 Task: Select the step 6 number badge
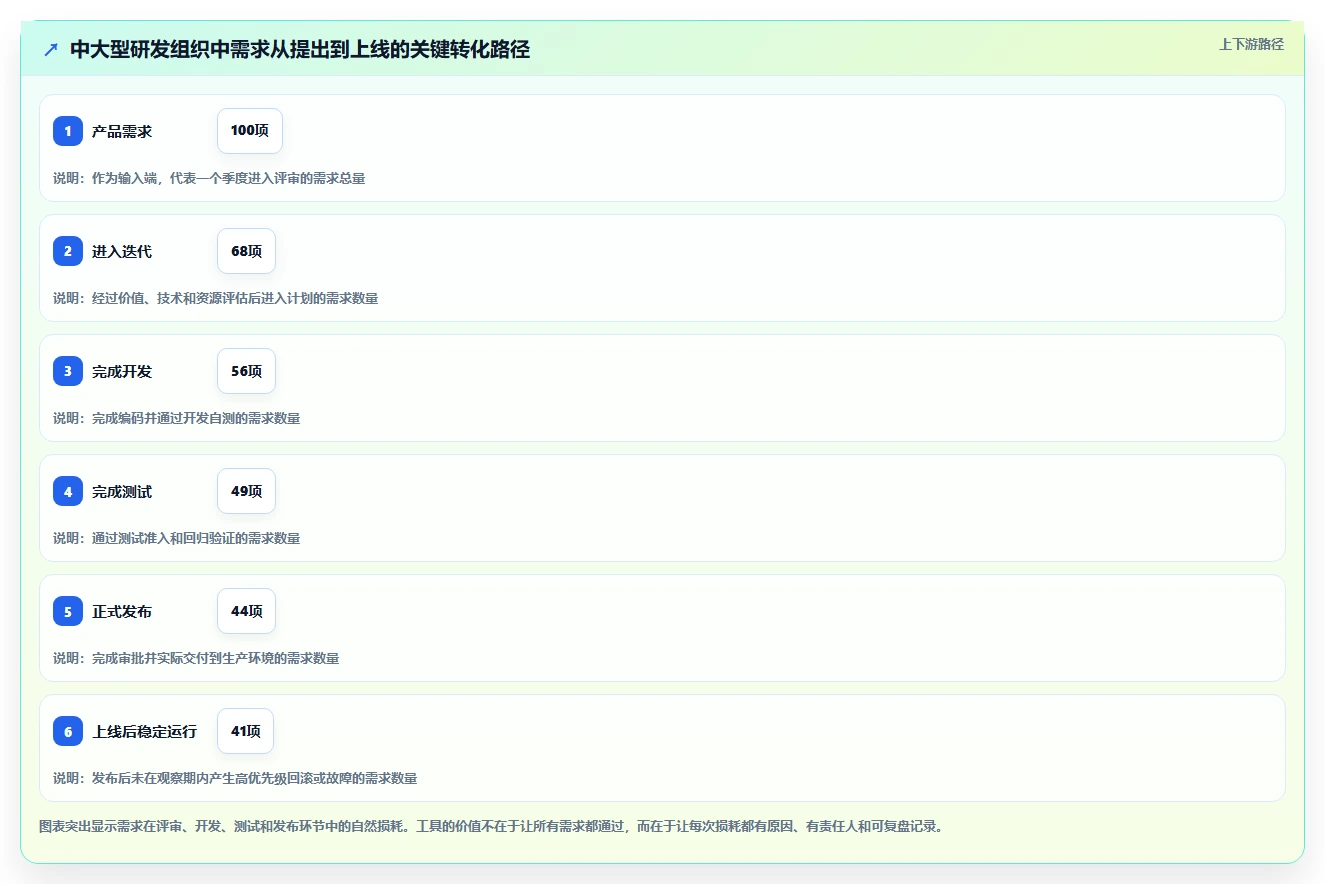(x=68, y=731)
